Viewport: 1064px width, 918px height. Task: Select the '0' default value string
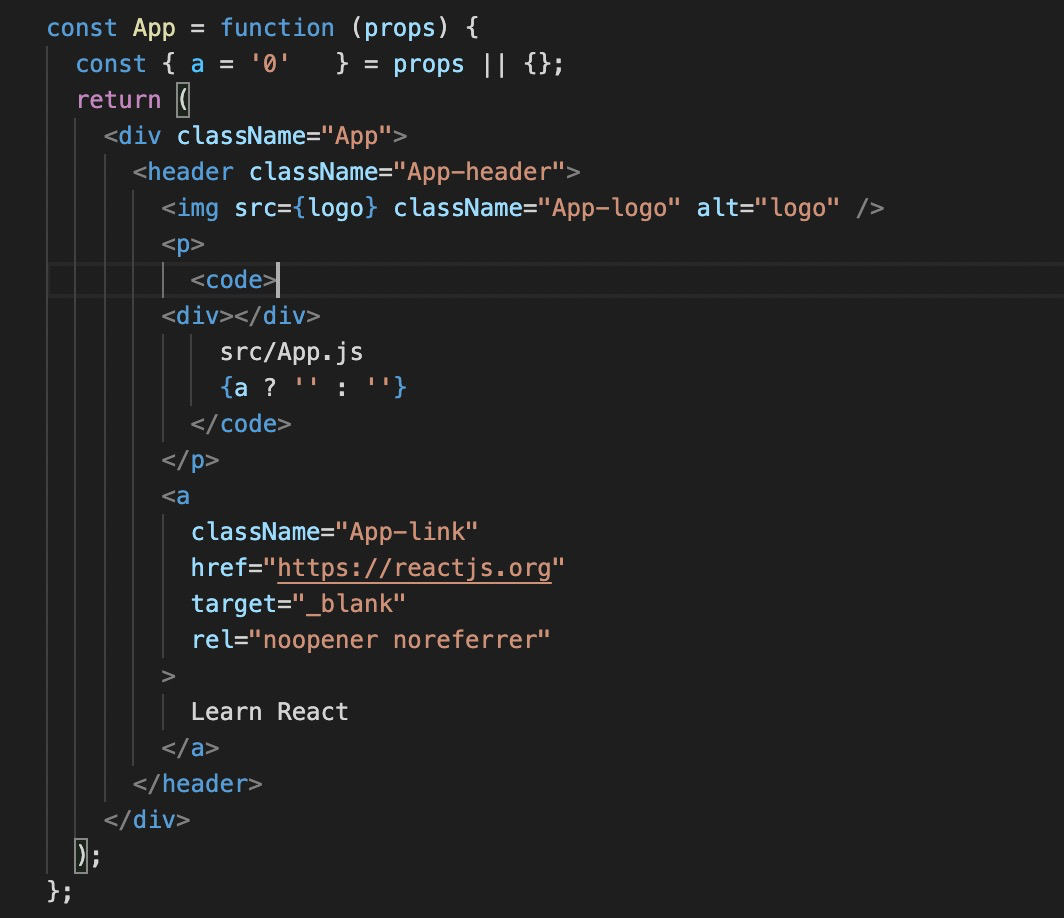269,64
